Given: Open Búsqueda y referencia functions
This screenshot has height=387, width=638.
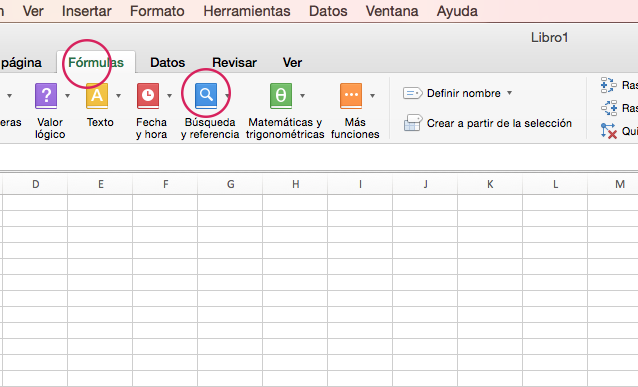Looking at the screenshot, I should 206,96.
